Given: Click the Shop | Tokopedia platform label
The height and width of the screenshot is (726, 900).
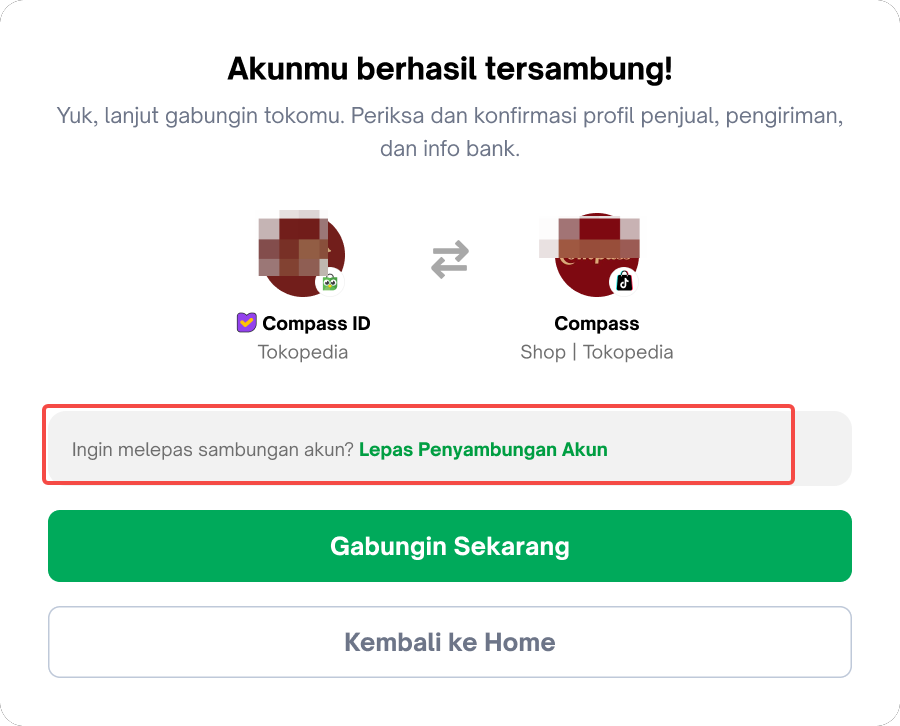Looking at the screenshot, I should 597,352.
